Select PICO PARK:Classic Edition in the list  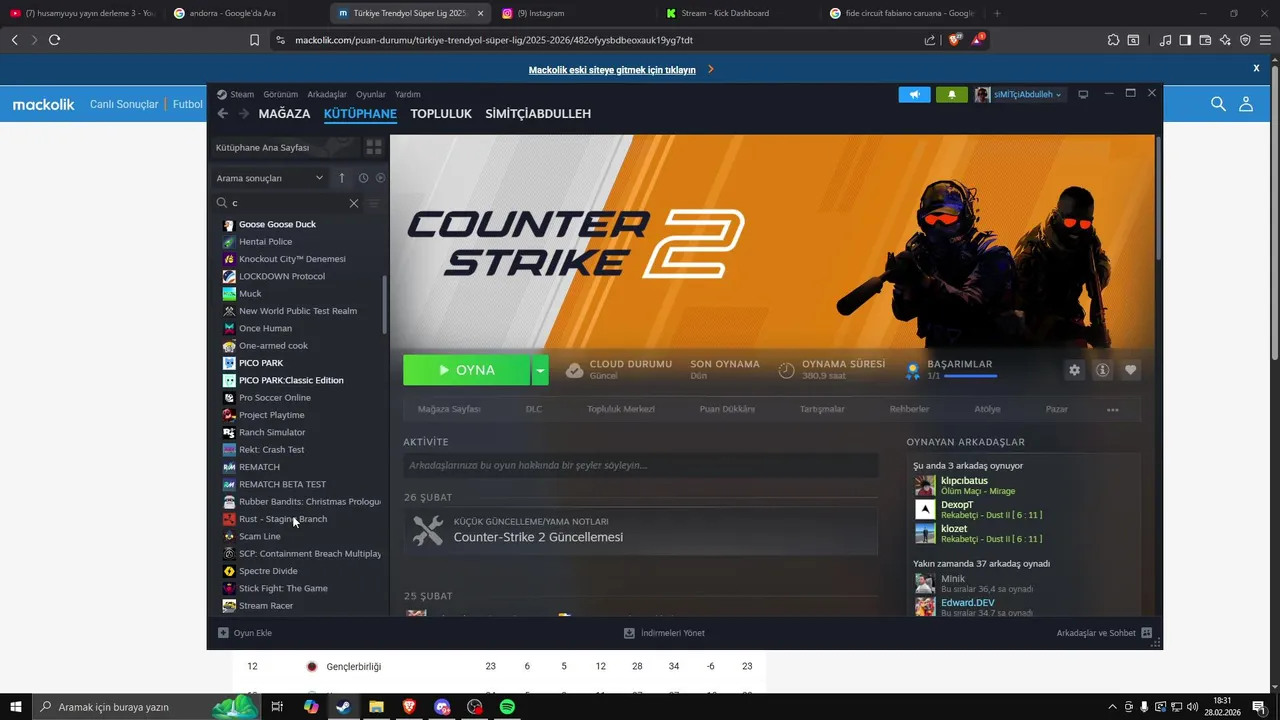pyautogui.click(x=291, y=380)
